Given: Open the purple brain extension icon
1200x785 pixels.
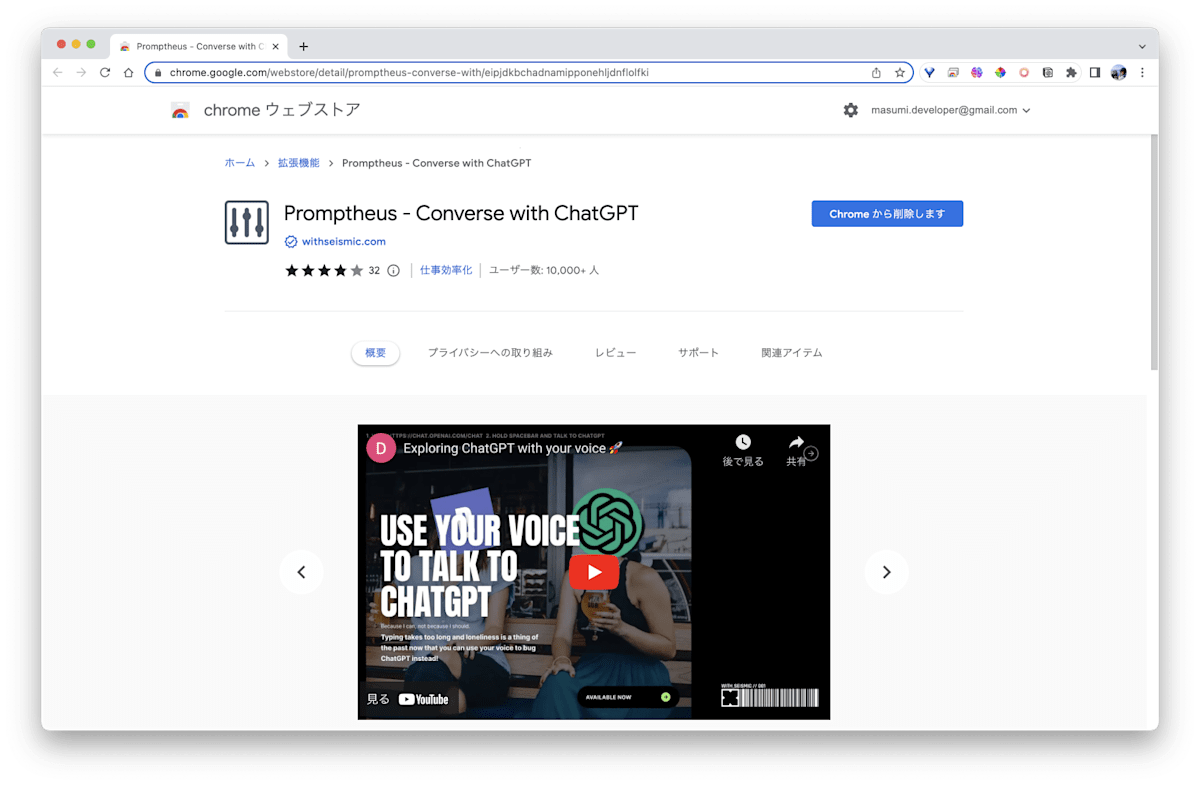Looking at the screenshot, I should 977,72.
